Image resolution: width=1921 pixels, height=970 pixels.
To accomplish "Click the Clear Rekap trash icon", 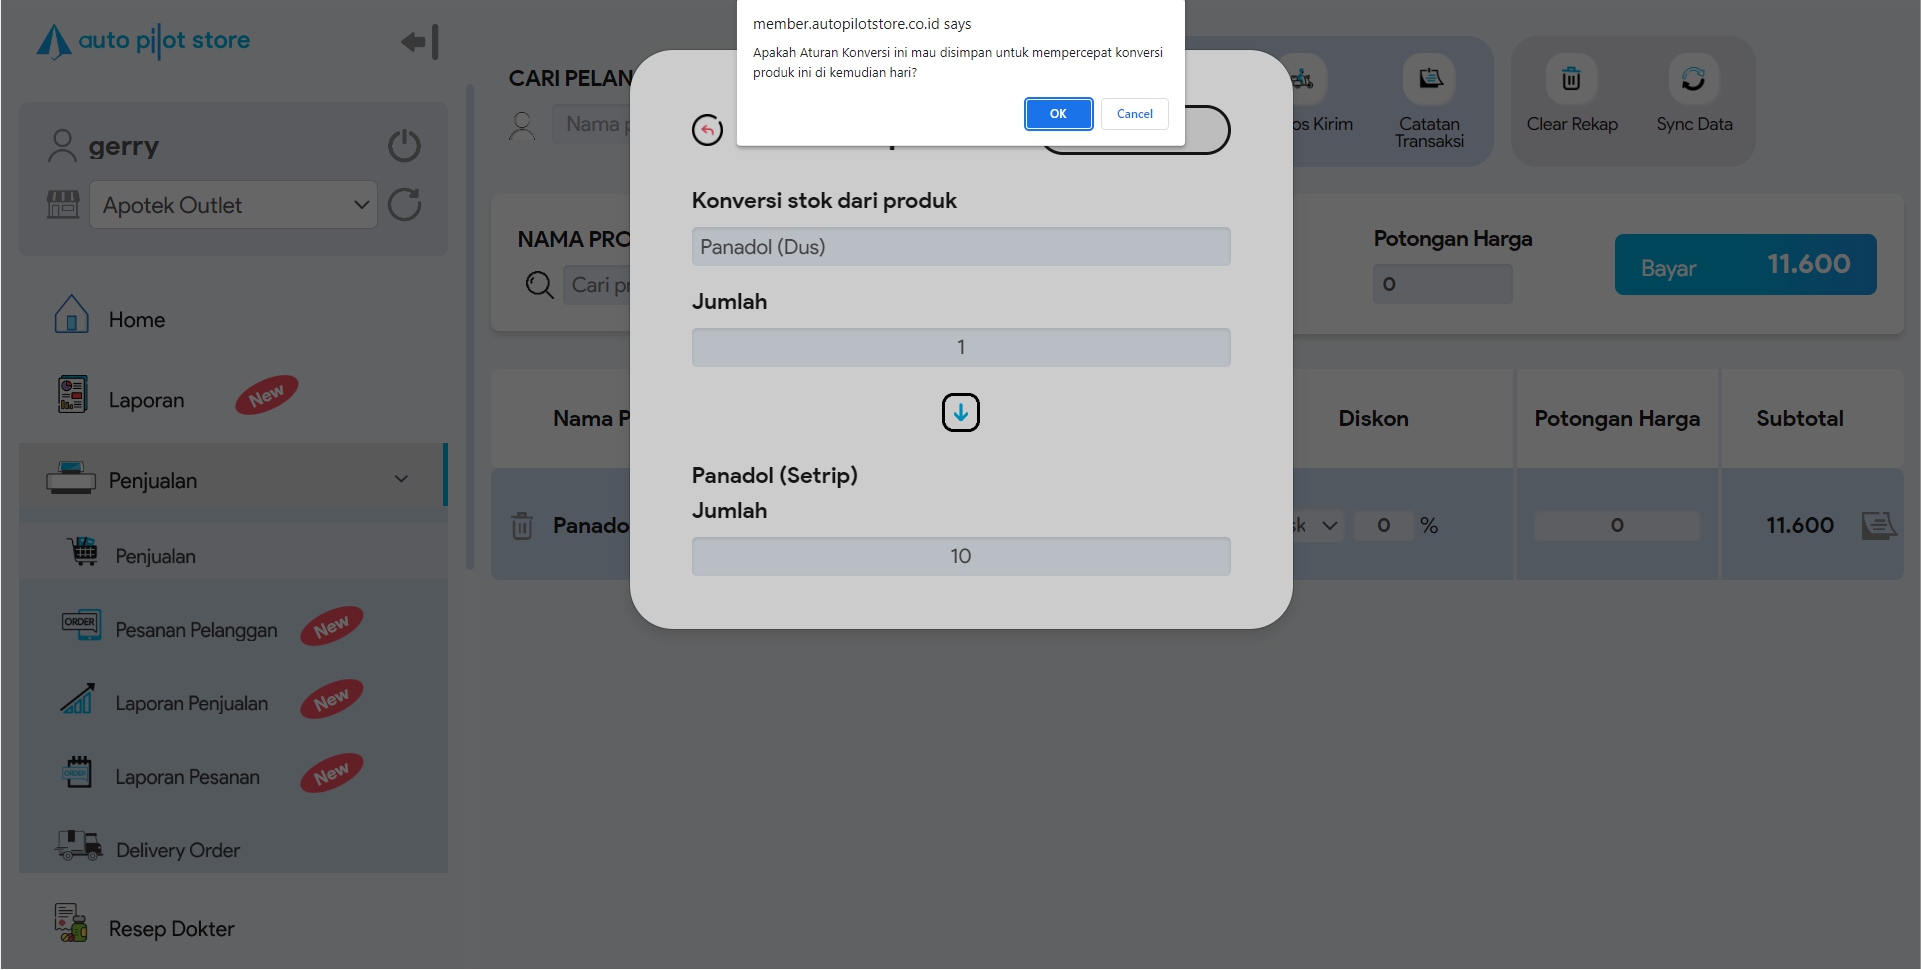I will coord(1571,80).
